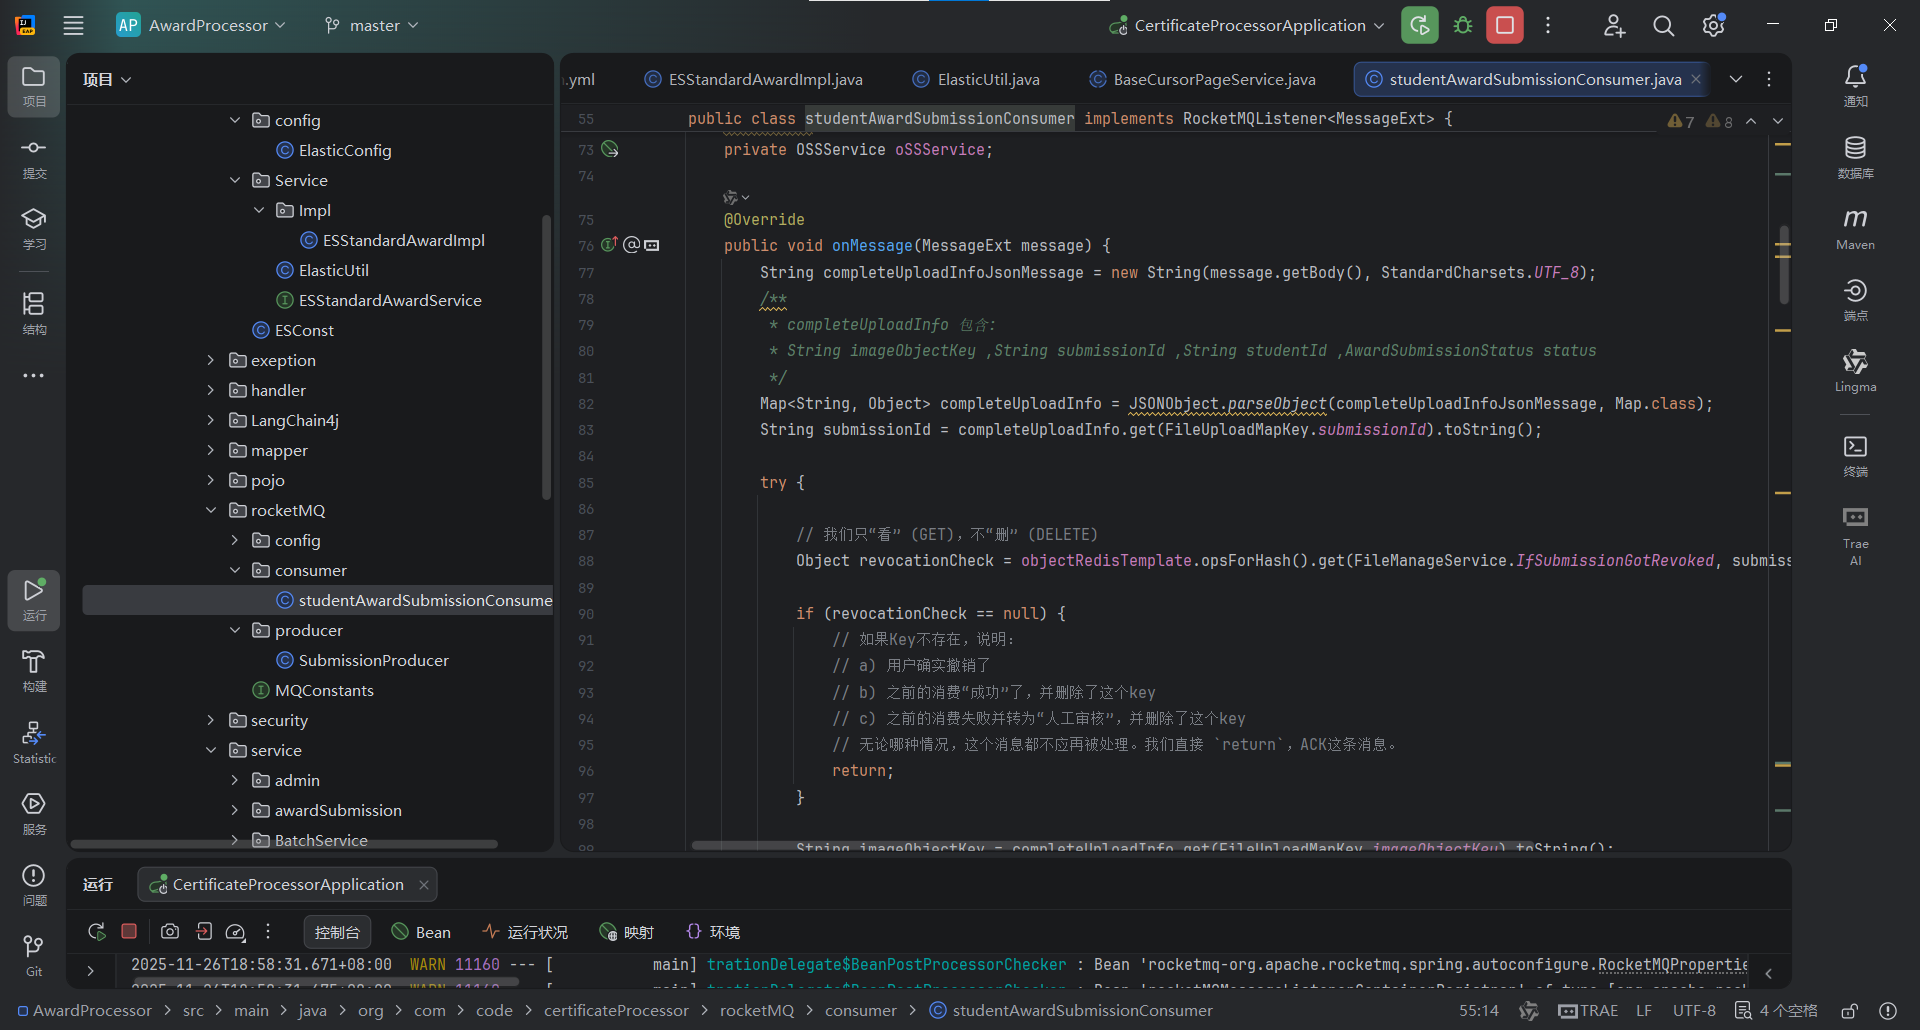Screen dimensions: 1920x1030
Task: Click consumer breadcrumb in navigation bar
Action: 860,1011
